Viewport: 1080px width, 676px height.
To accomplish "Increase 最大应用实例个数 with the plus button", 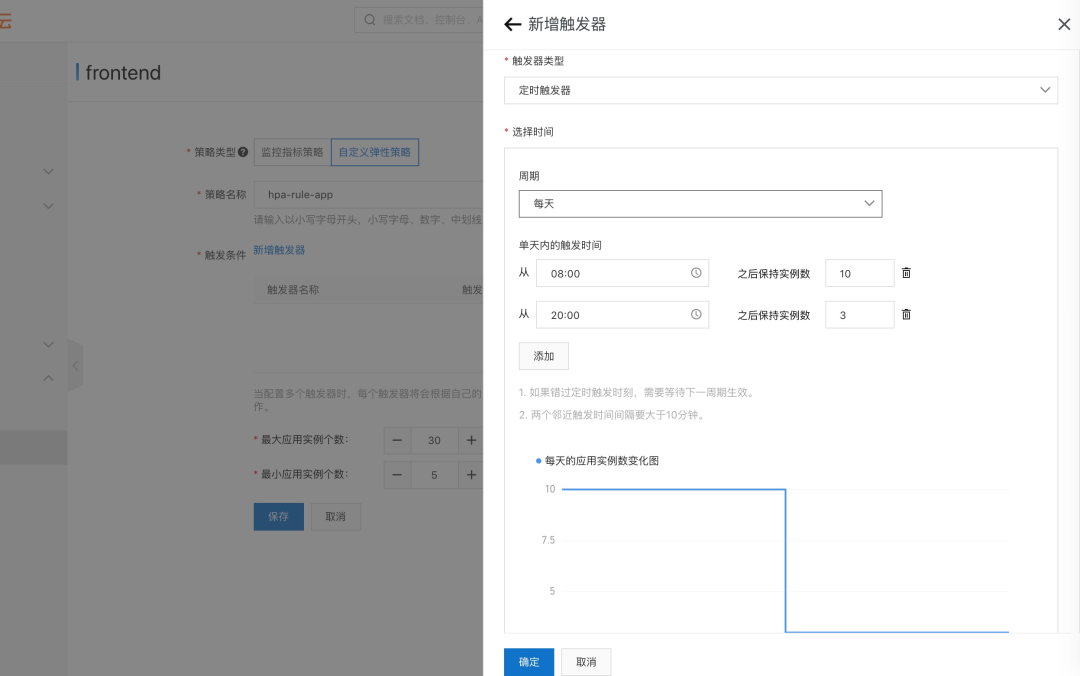I will pos(471,440).
